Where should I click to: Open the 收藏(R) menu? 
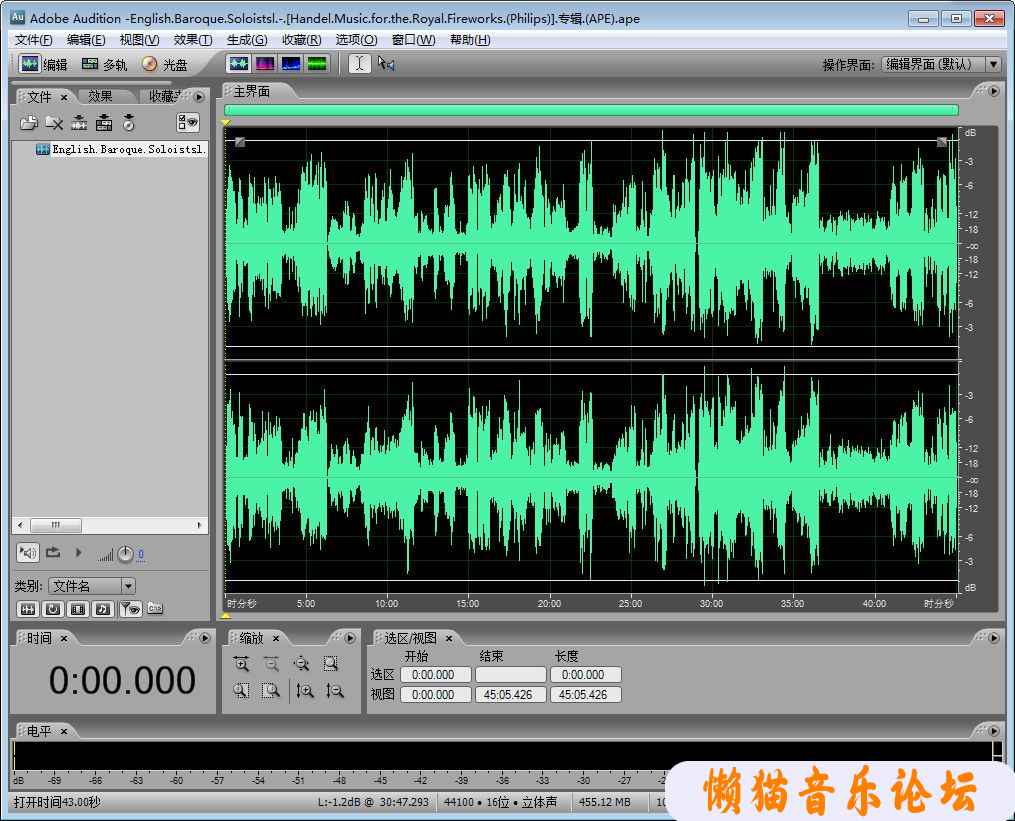click(x=302, y=40)
